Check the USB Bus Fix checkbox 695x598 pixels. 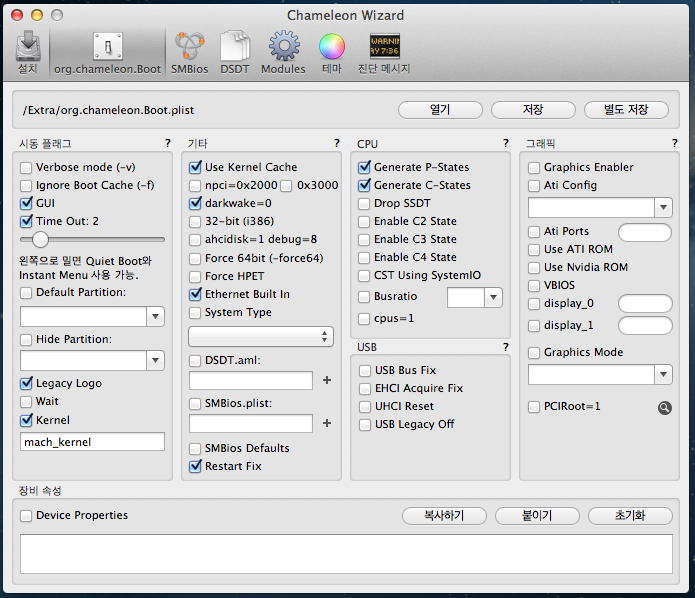365,371
